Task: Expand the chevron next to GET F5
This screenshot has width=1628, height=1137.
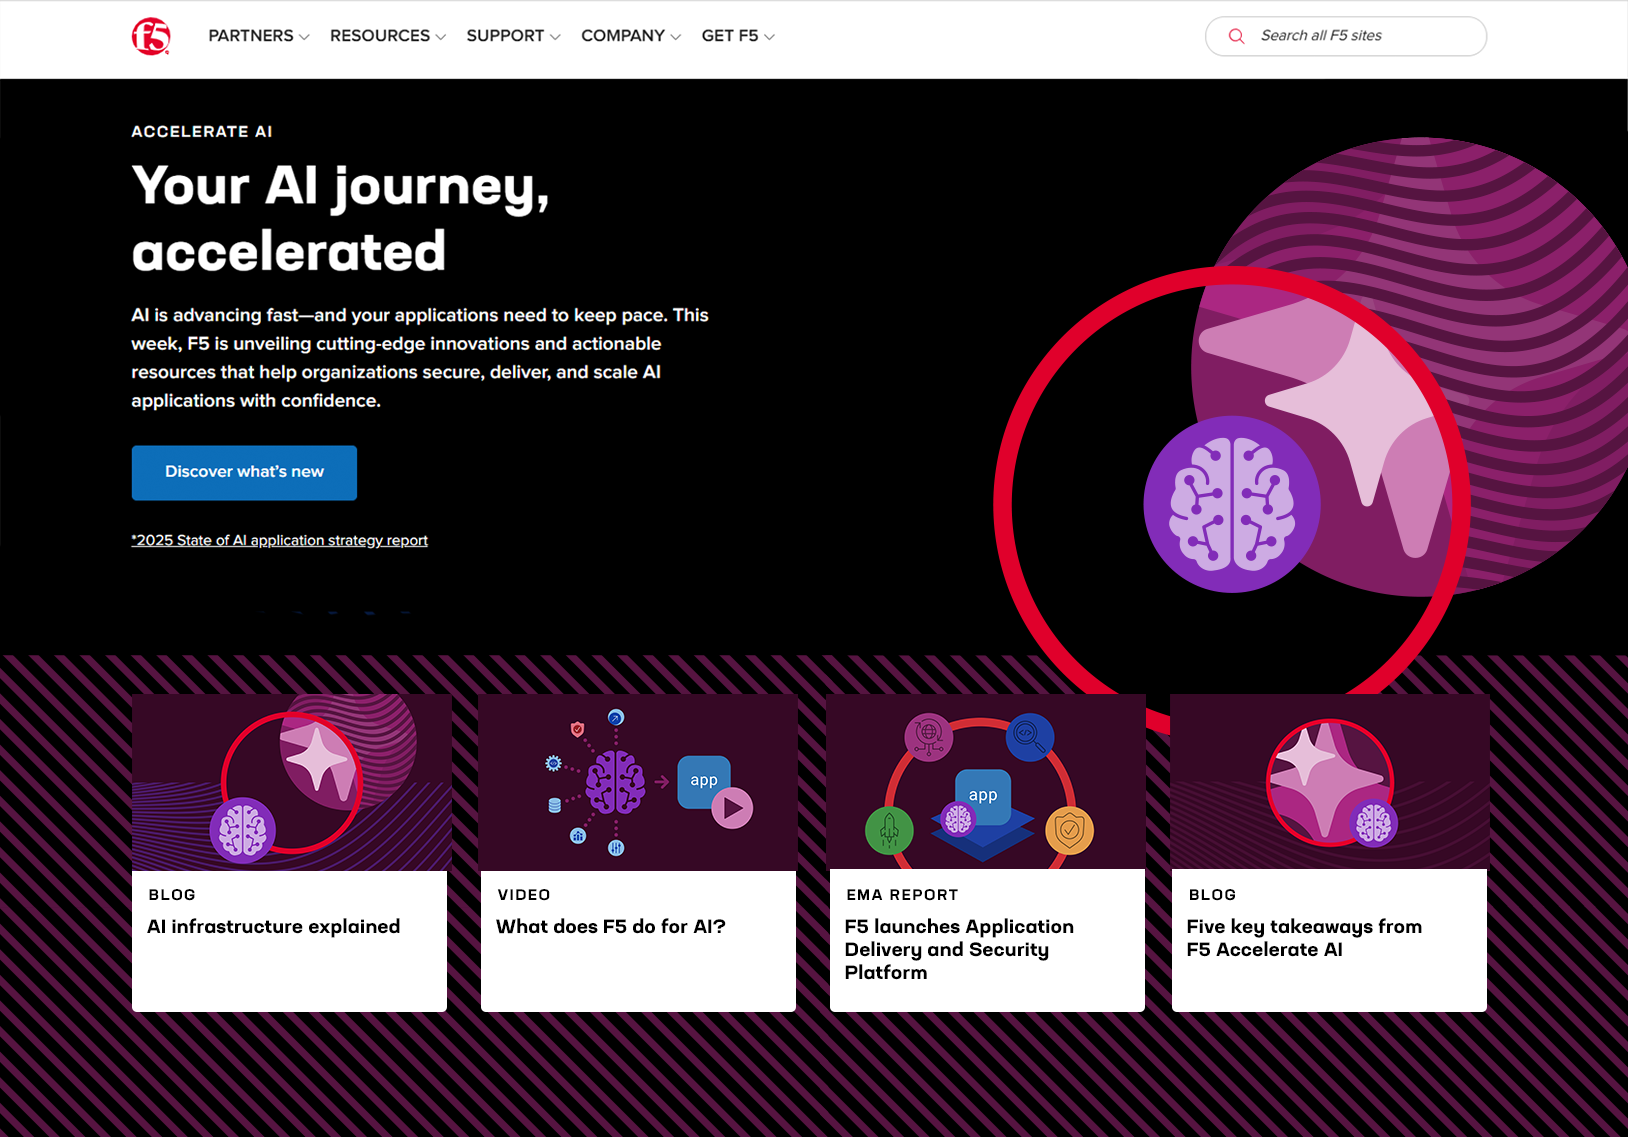Action: pyautogui.click(x=769, y=37)
